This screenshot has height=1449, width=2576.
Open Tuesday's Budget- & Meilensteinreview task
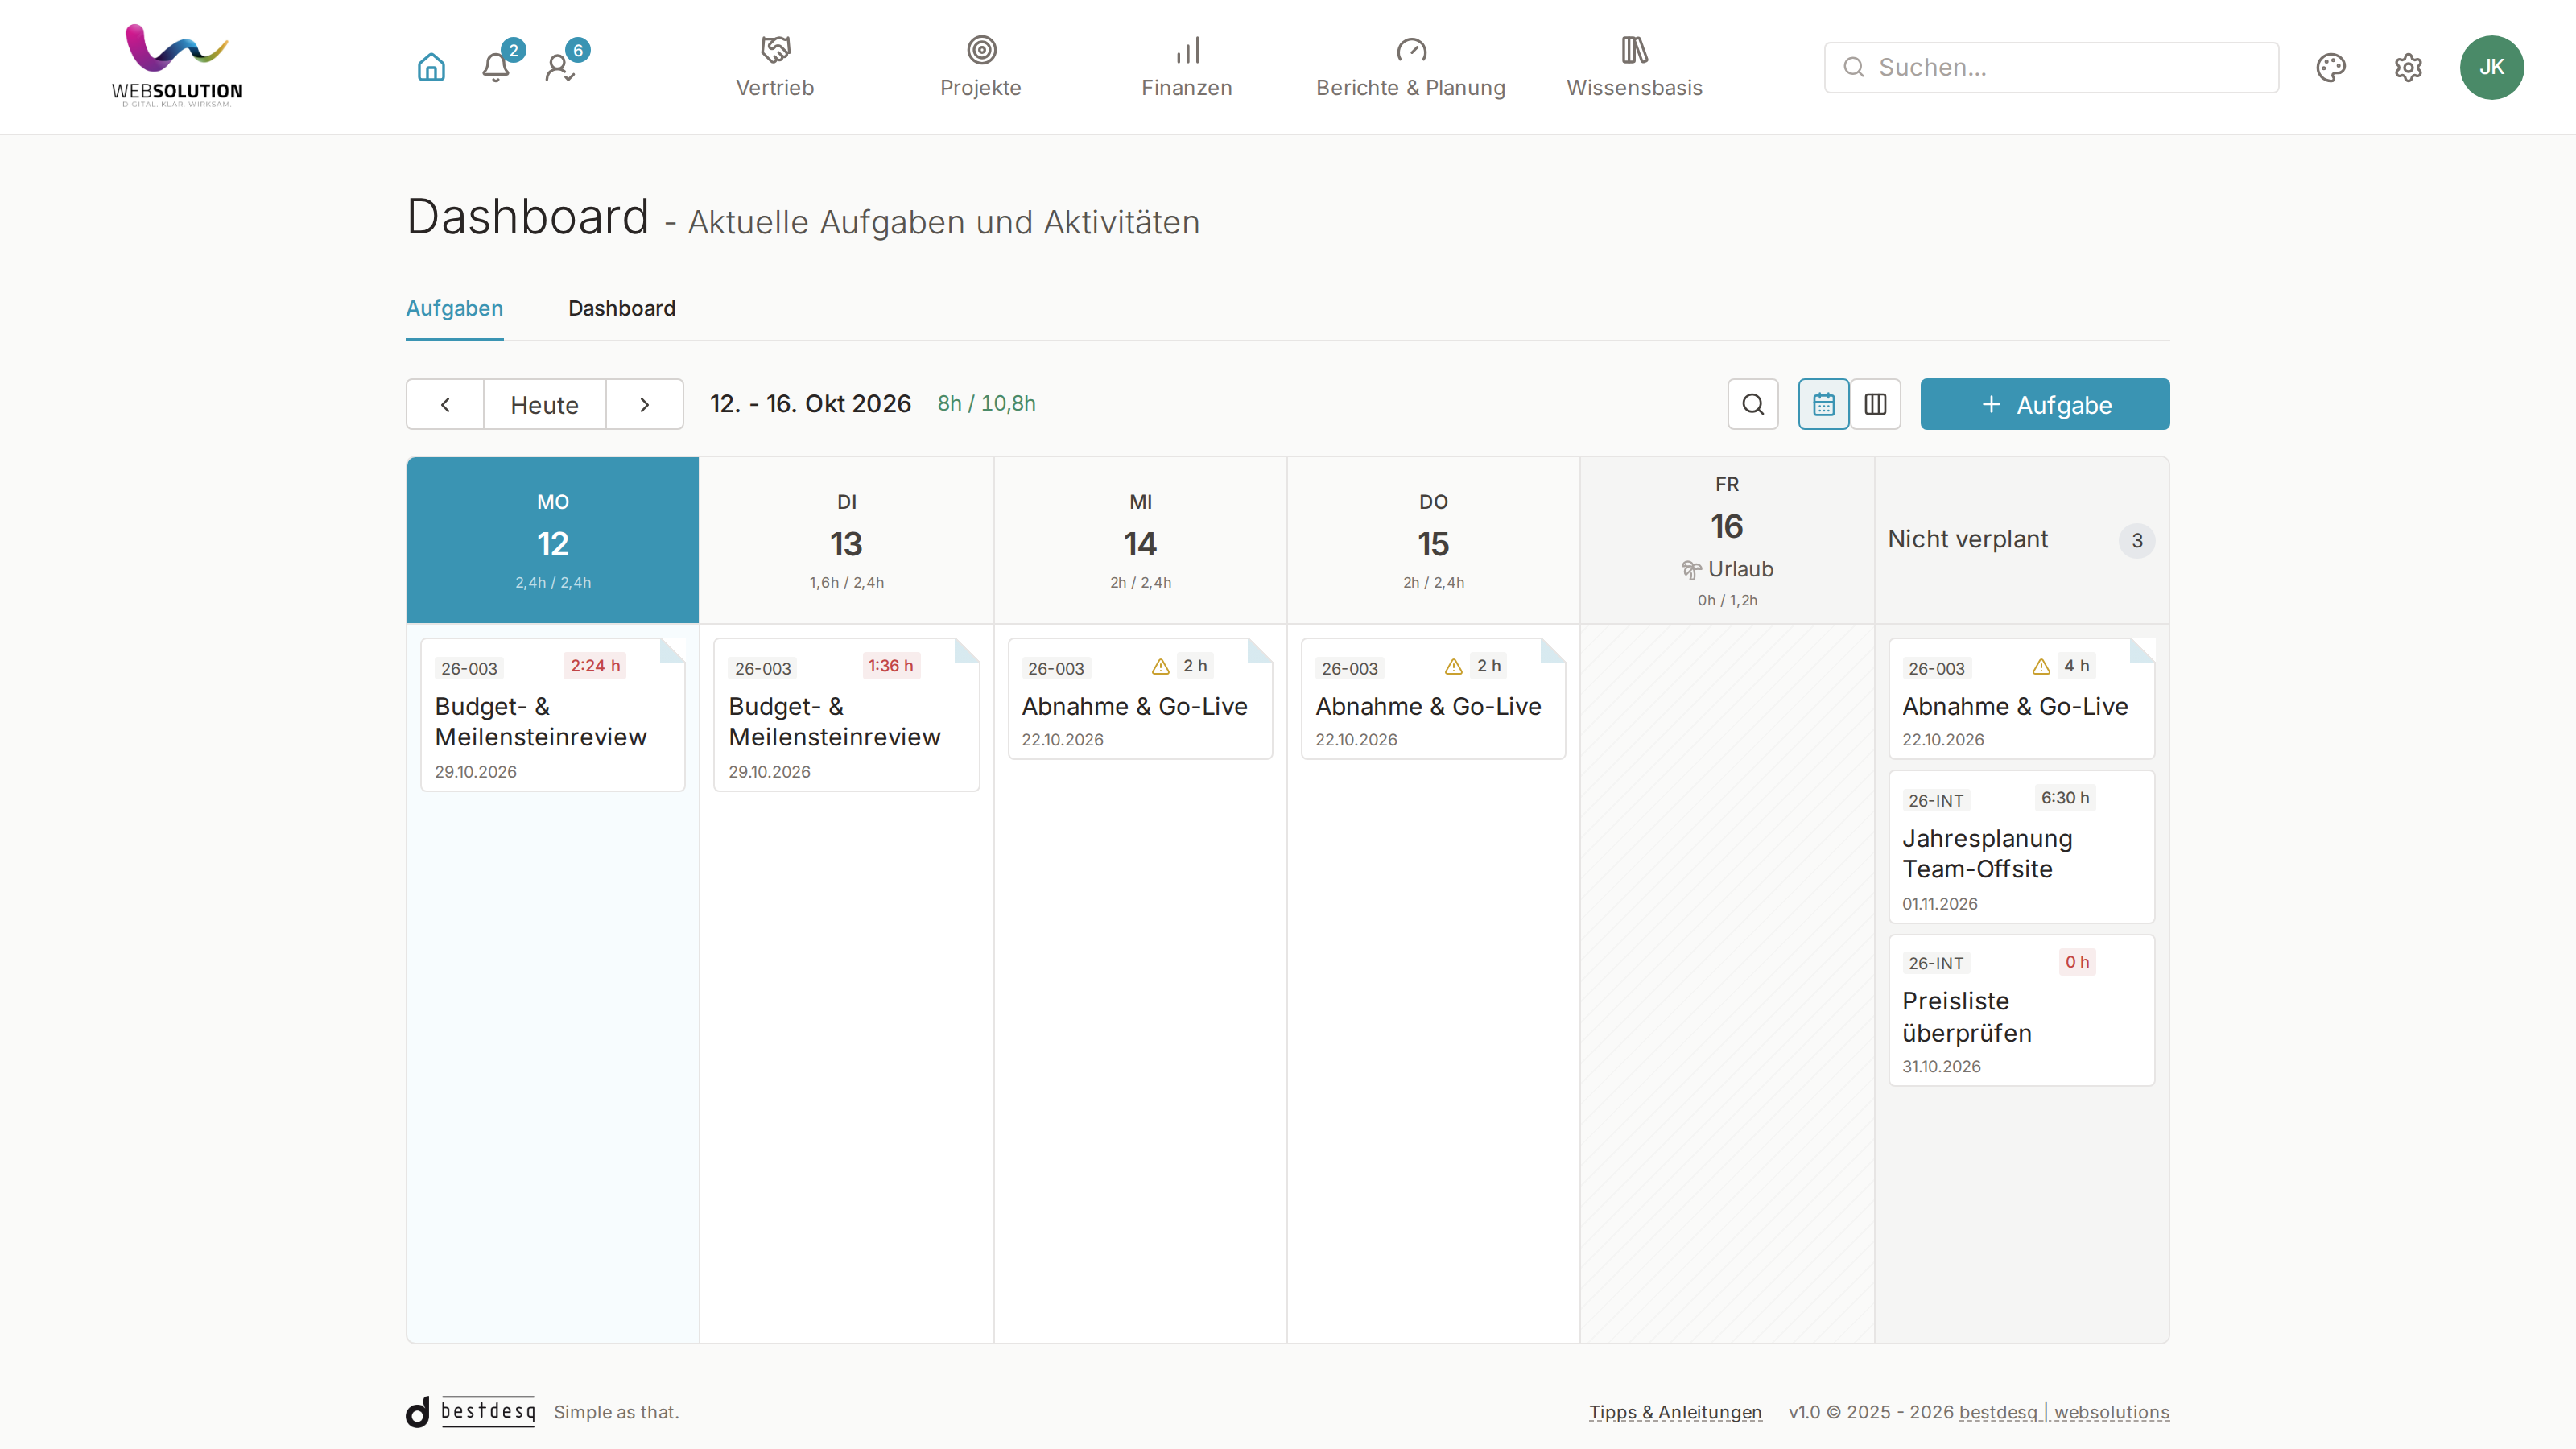[x=846, y=714]
